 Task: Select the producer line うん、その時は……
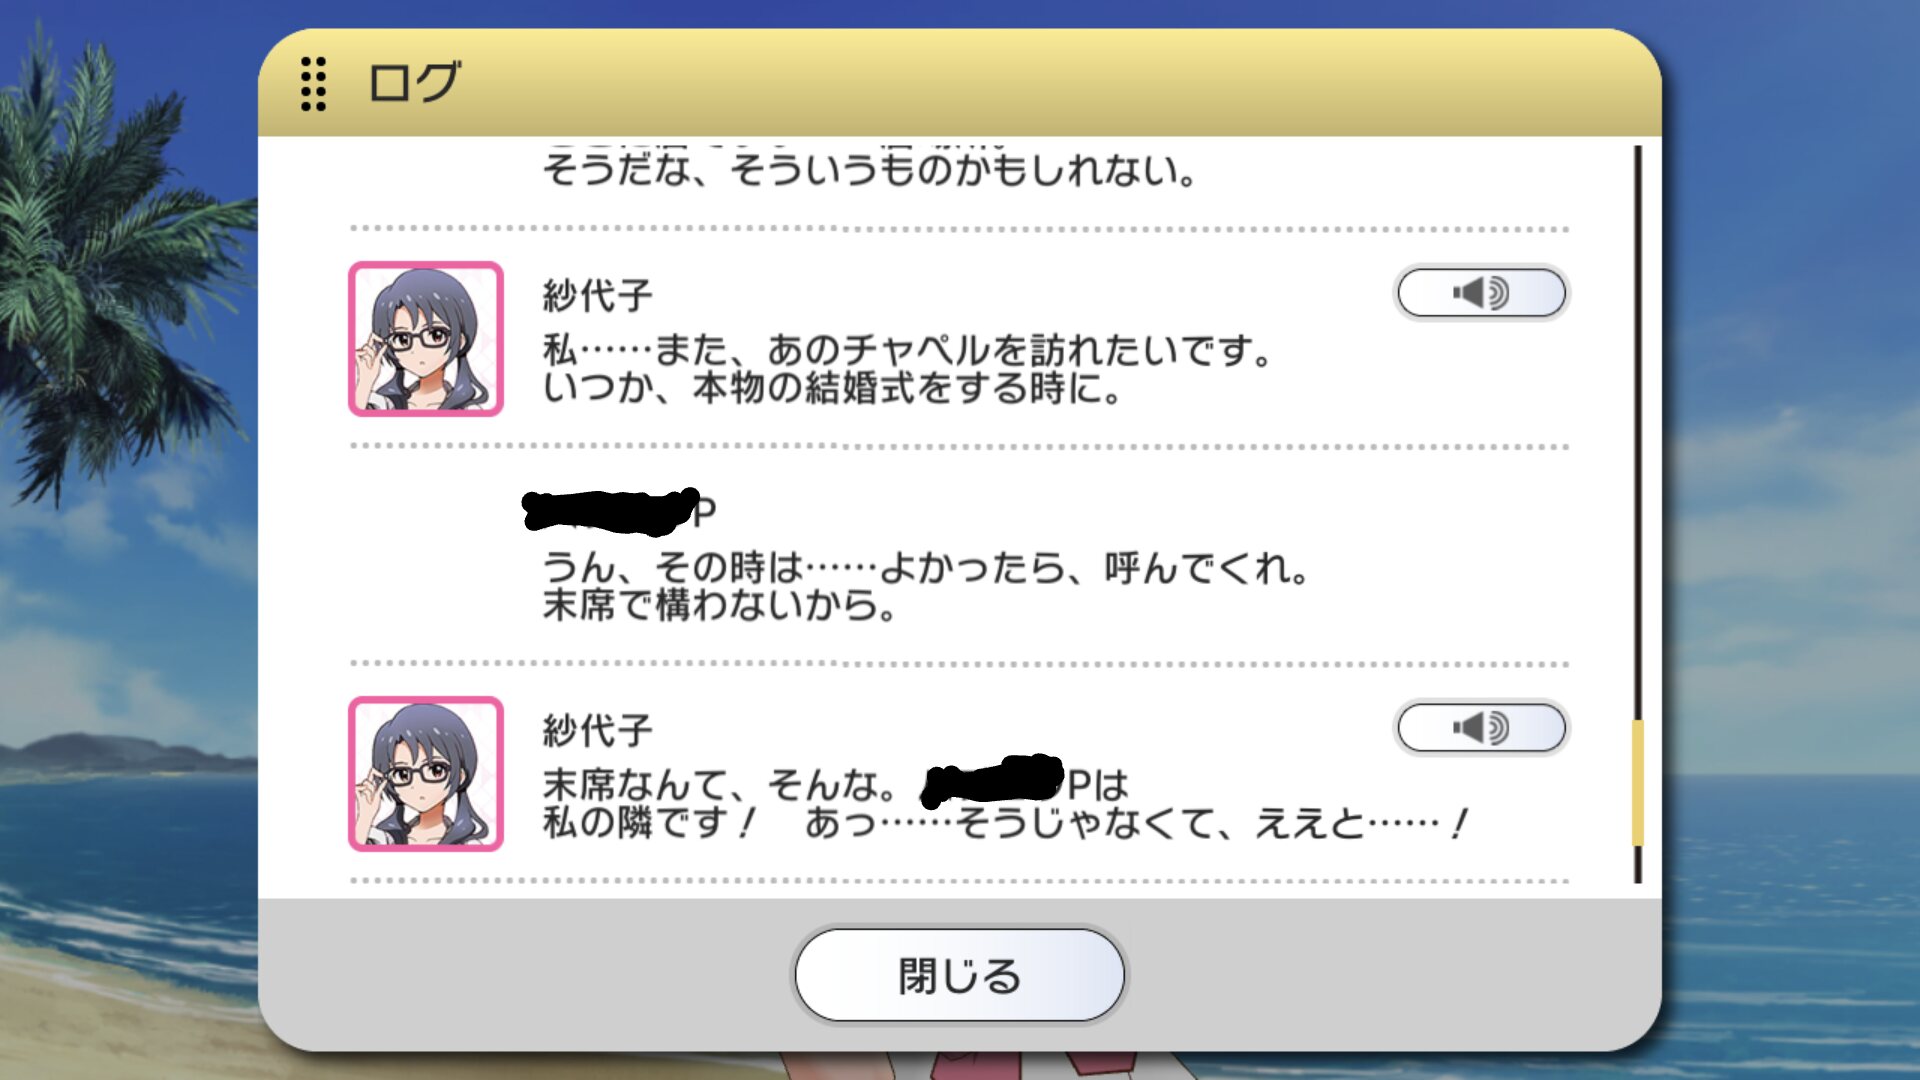click(926, 568)
